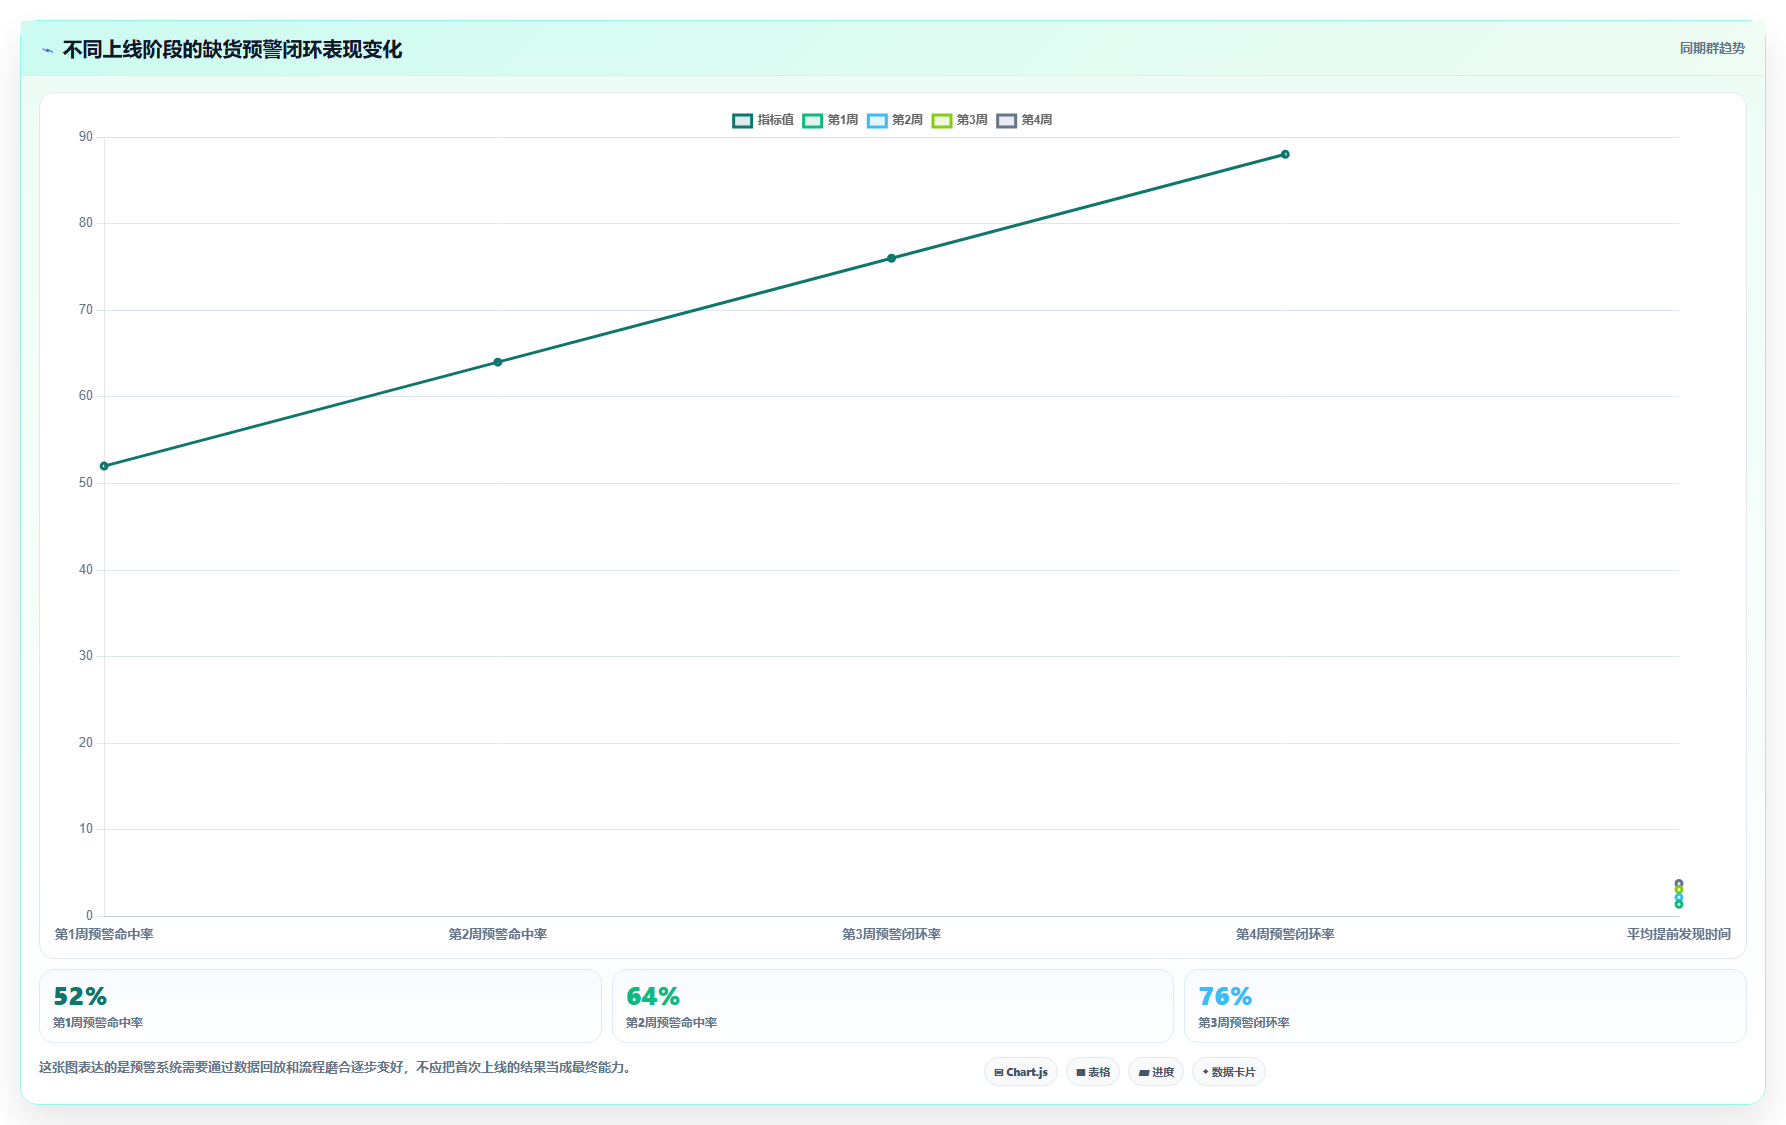Click the 第1周预警命中率 axis label
The width and height of the screenshot is (1786, 1125).
(x=104, y=934)
